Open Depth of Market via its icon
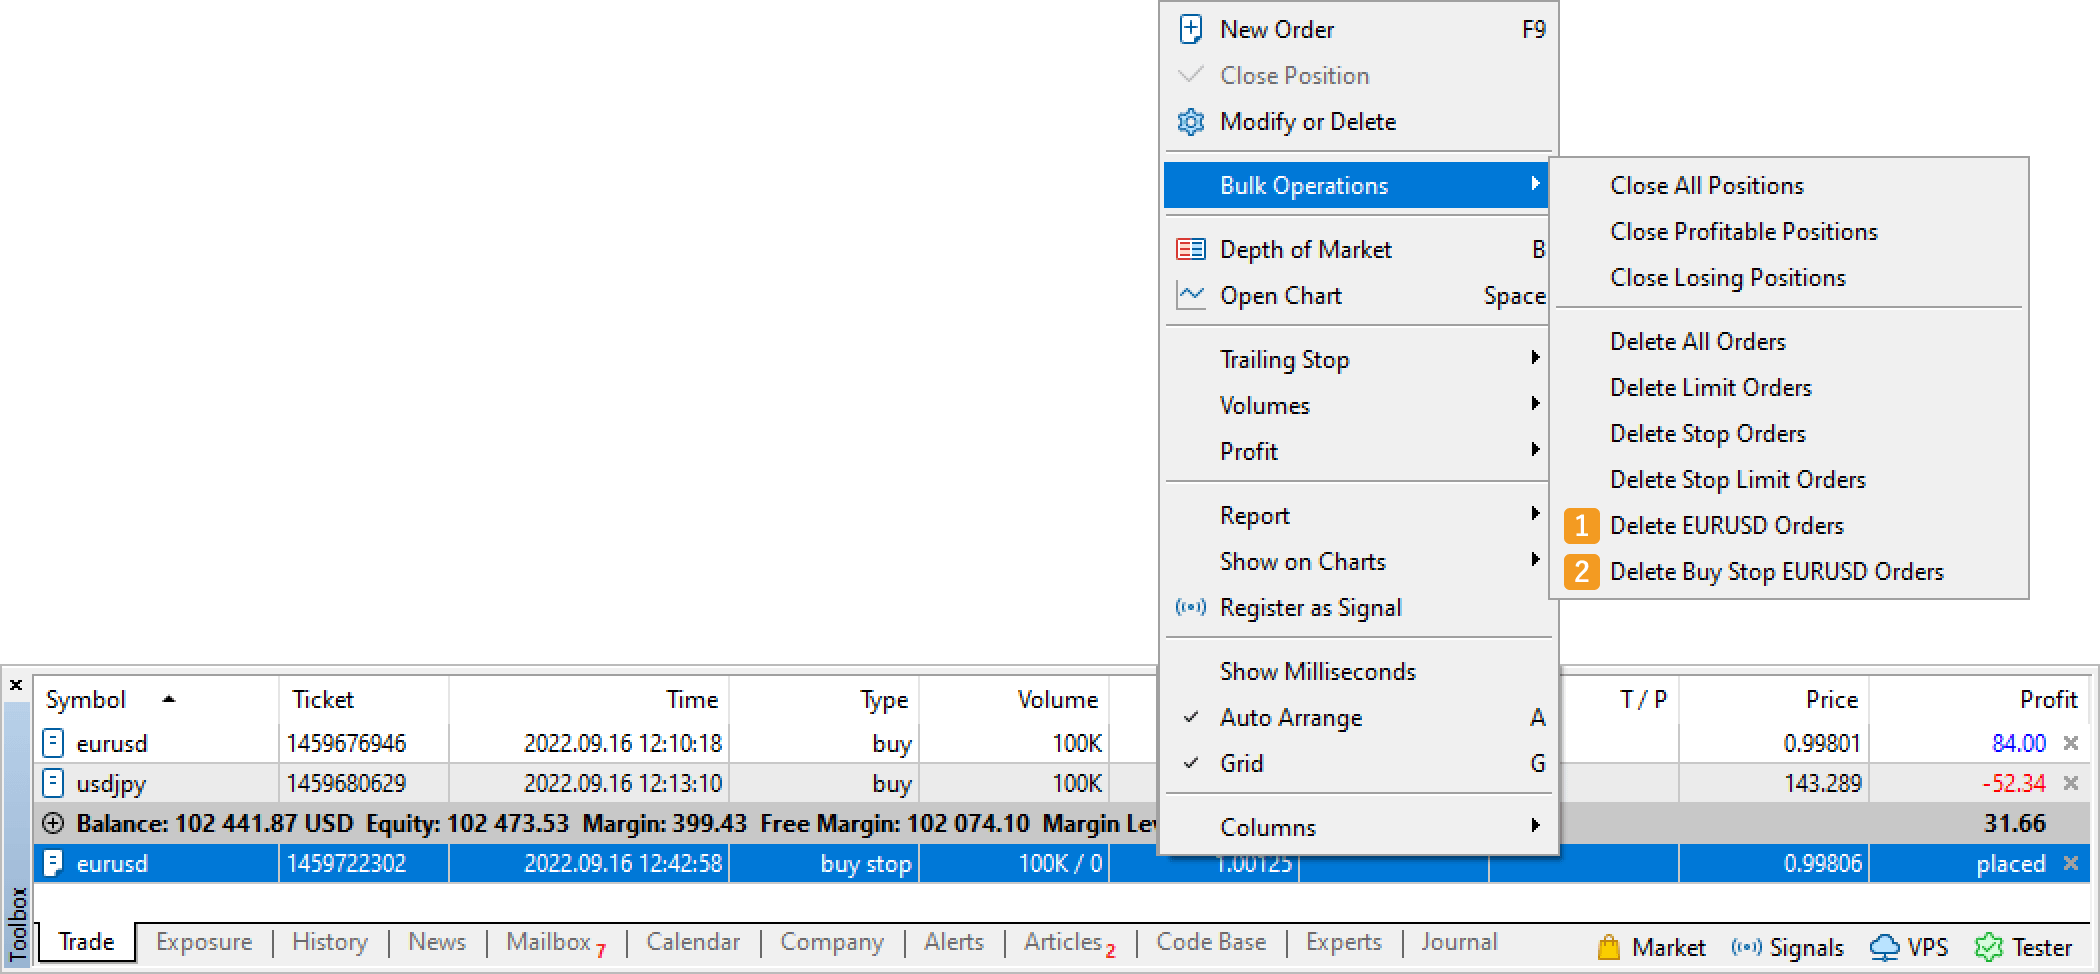The width and height of the screenshot is (2100, 974). [x=1190, y=250]
